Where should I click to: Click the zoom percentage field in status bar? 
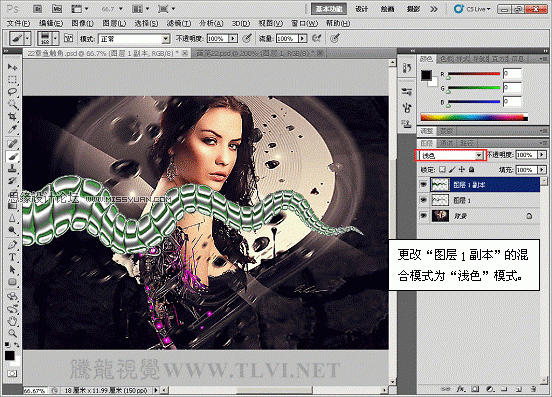(x=35, y=390)
